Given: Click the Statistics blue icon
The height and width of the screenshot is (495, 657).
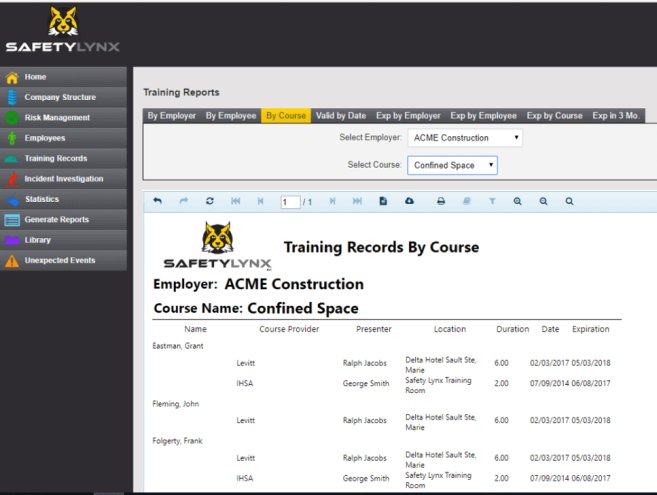Looking at the screenshot, I should (12, 200).
